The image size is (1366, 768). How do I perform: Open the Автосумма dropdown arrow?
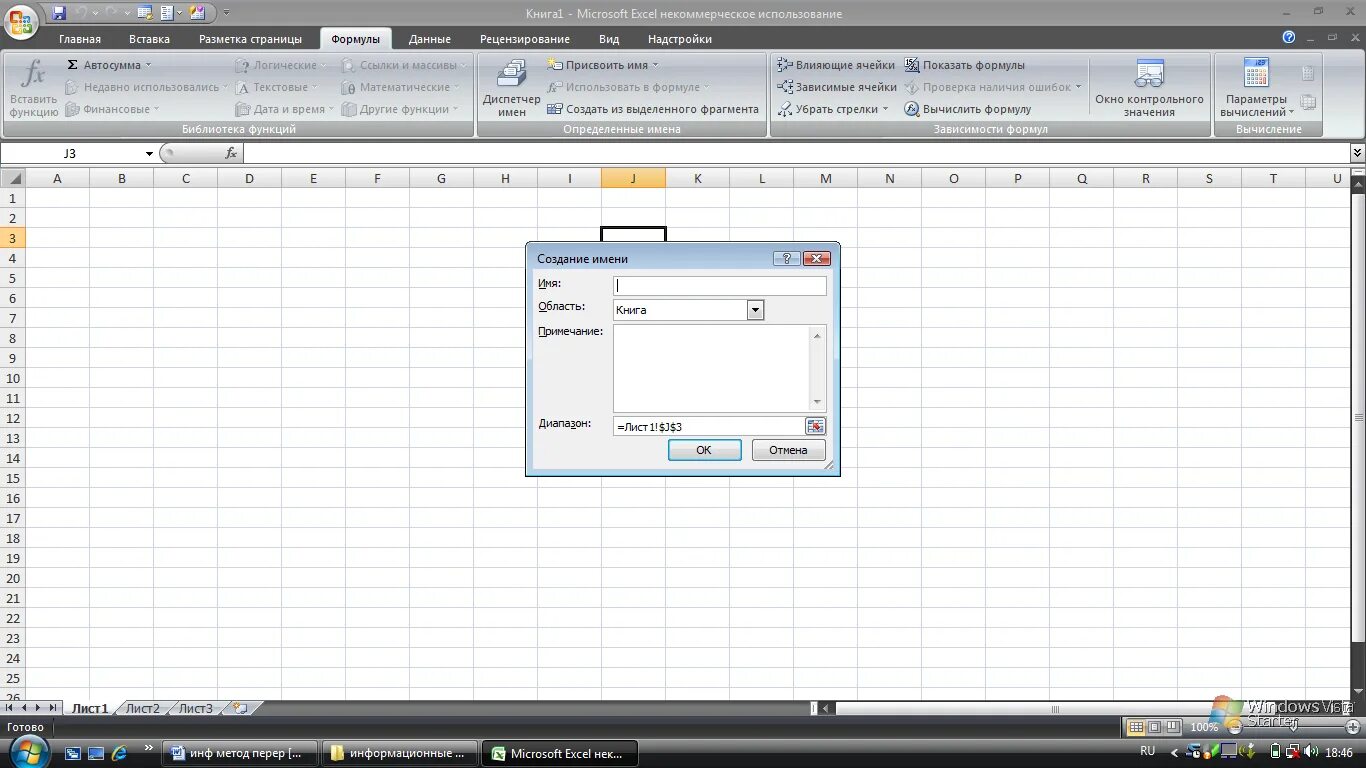(x=150, y=65)
